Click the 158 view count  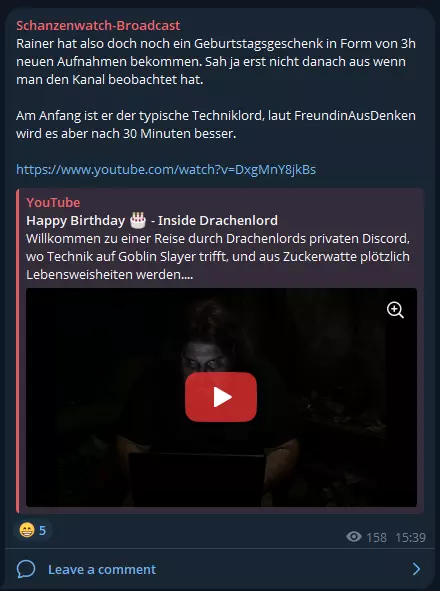[x=377, y=537]
